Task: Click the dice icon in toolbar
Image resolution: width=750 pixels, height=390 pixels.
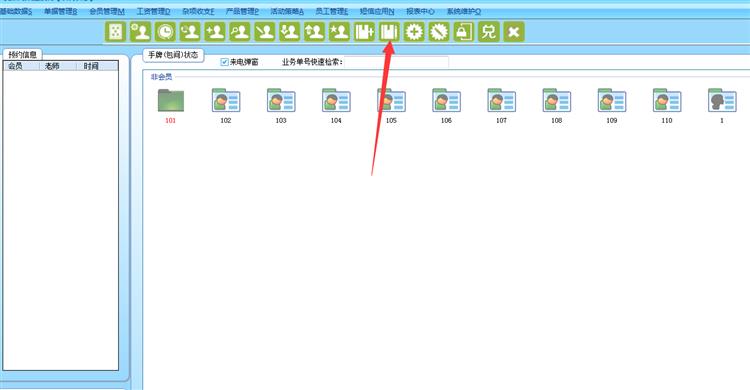Action: [115, 32]
